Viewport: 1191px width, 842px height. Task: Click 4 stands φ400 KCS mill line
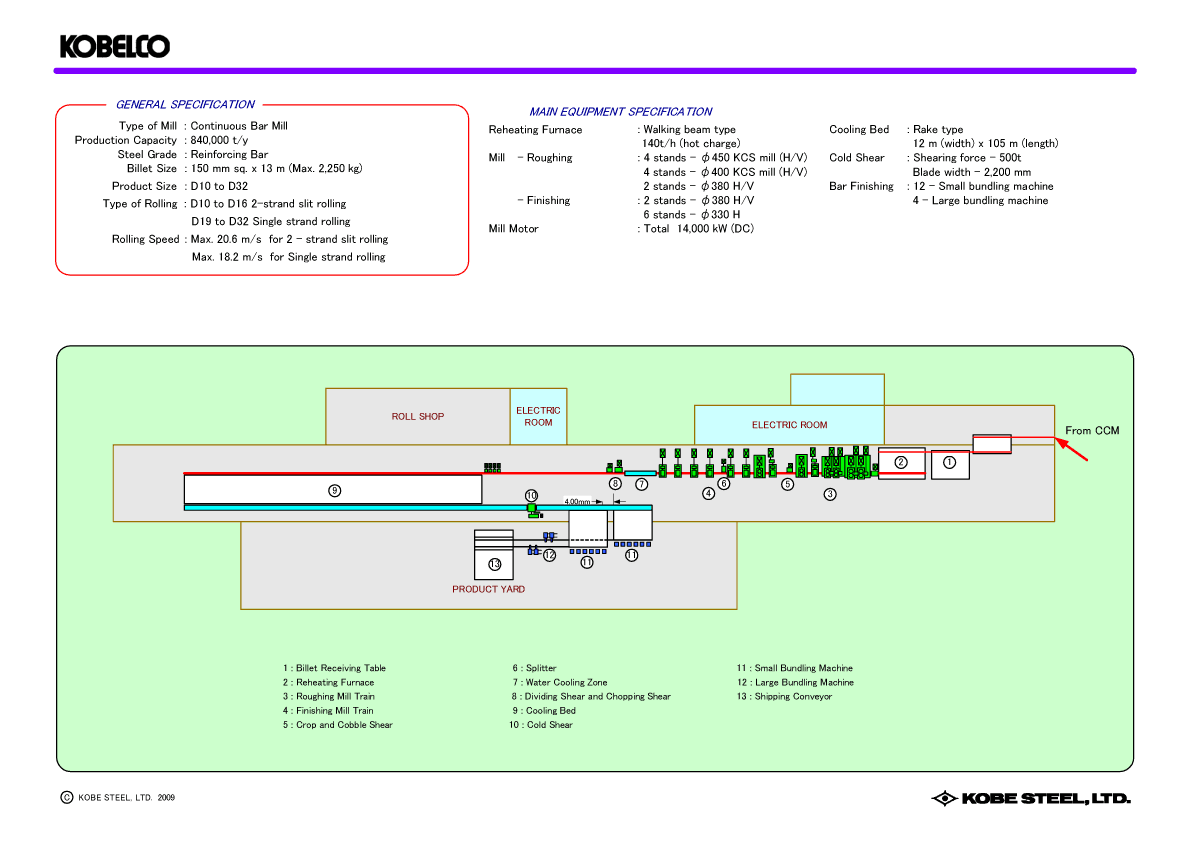tap(725, 172)
